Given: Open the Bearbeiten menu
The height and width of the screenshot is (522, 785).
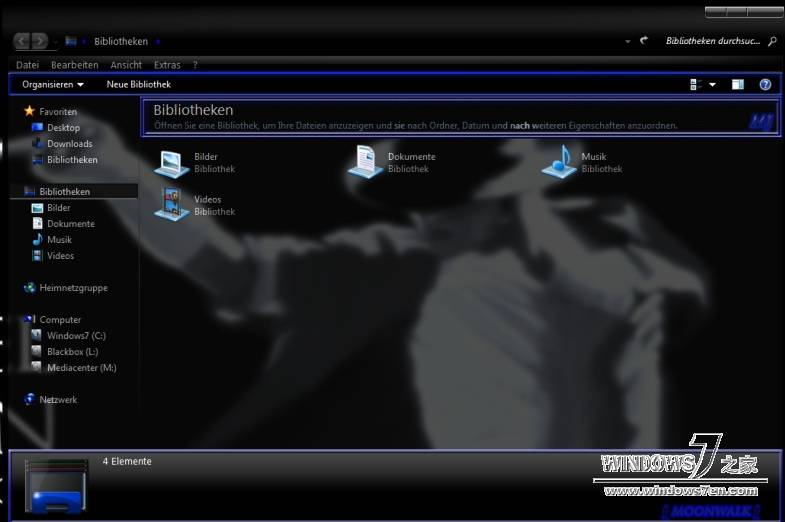Looking at the screenshot, I should 75,65.
